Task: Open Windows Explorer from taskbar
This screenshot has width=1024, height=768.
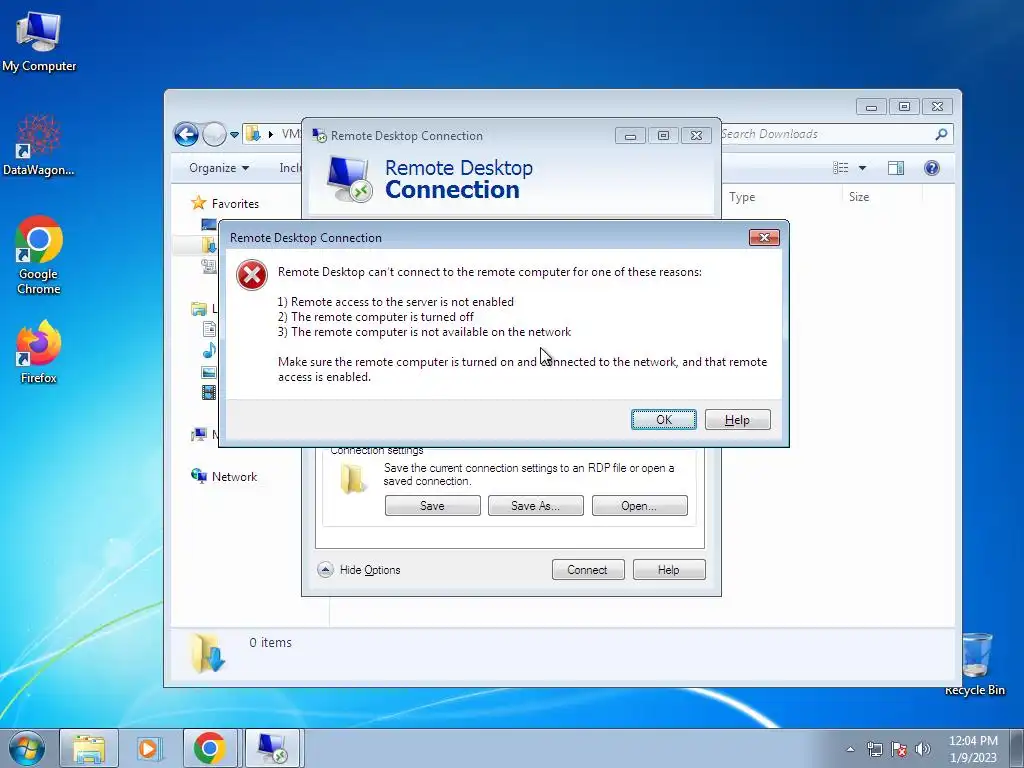Action: coord(89,748)
